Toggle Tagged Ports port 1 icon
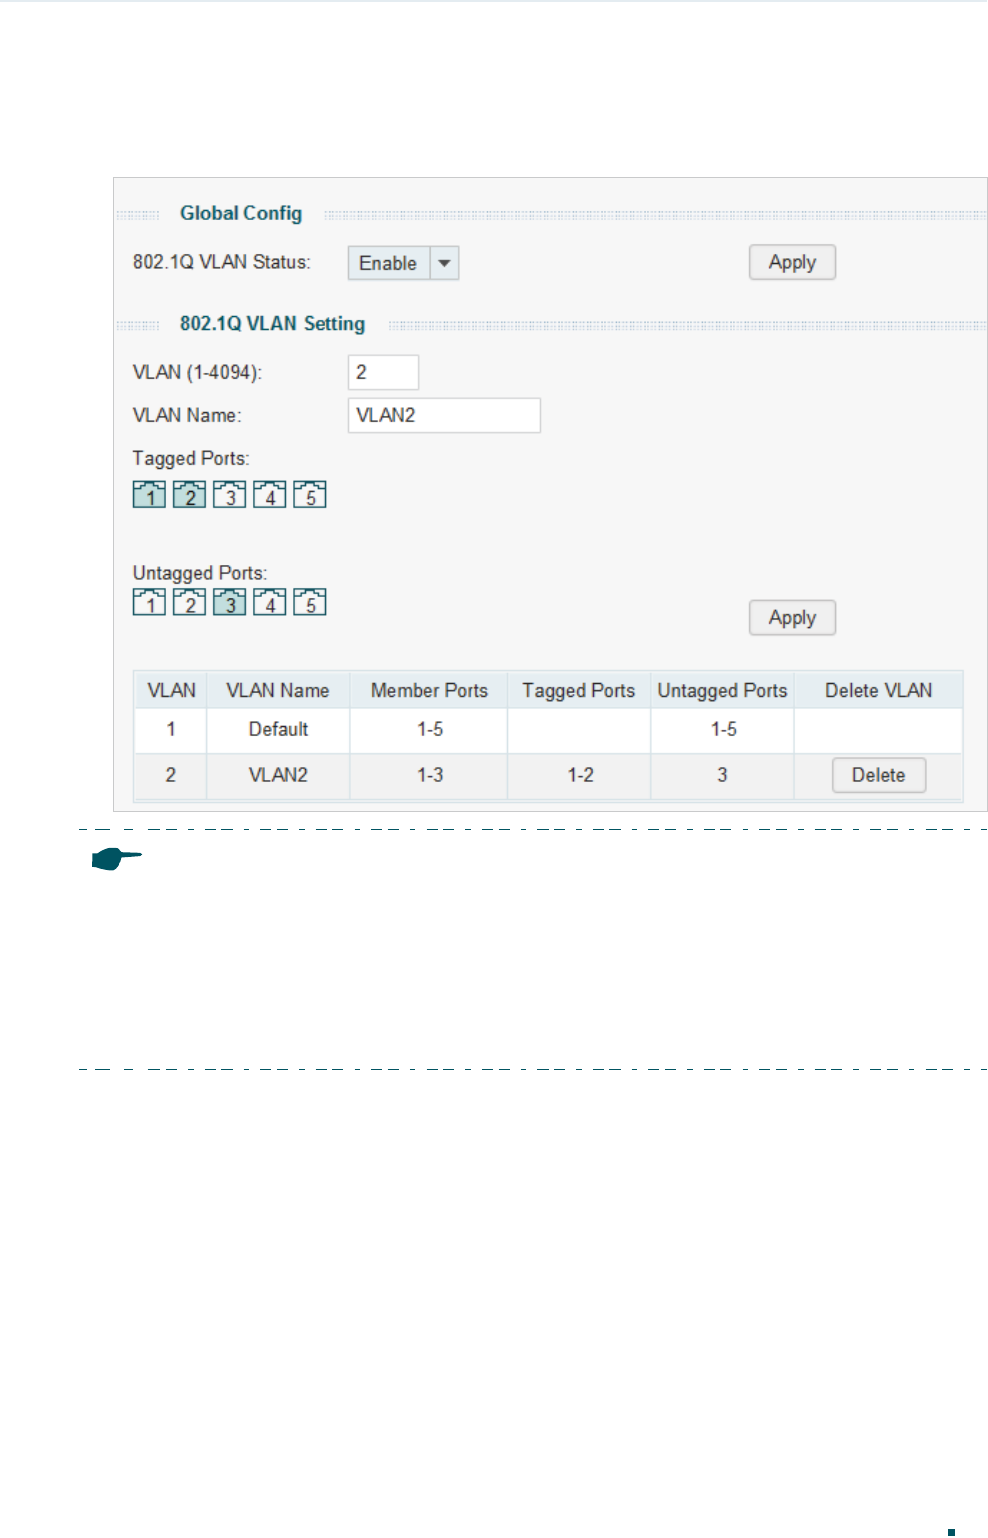The height and width of the screenshot is (1538, 988). click(149, 494)
